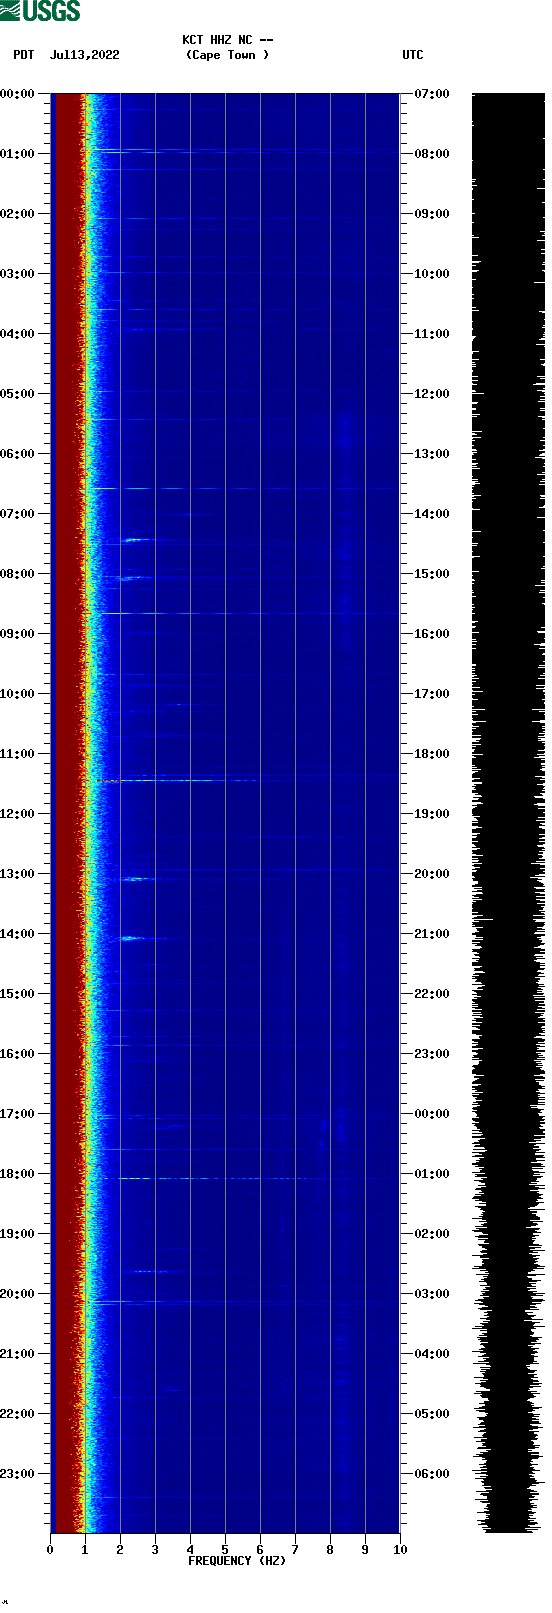Click the 03:00 PDT time label

click(18, 274)
